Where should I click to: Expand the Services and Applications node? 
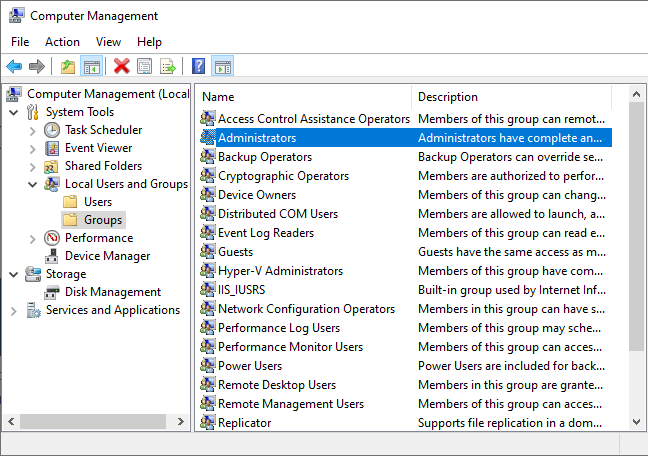[14, 310]
